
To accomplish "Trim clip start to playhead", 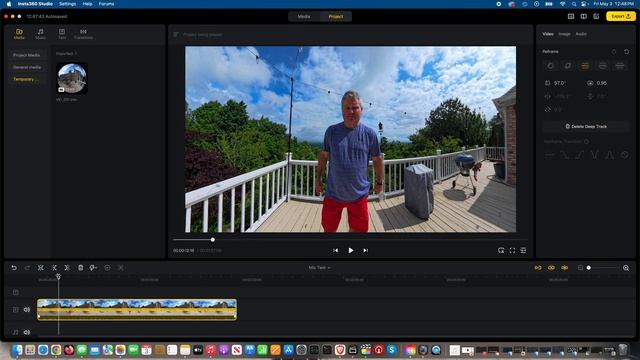I will 54,268.
